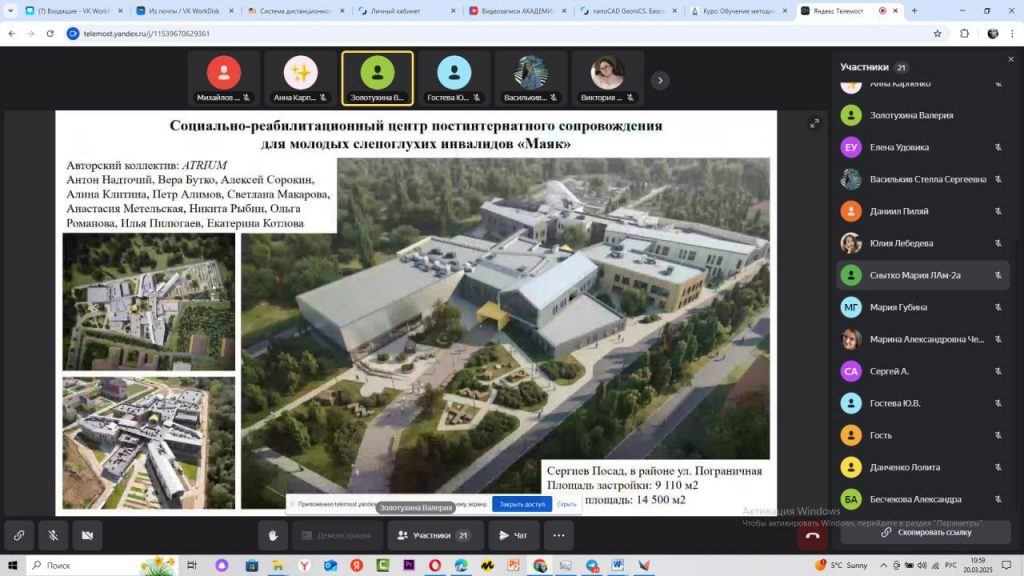Image resolution: width=1024 pixels, height=576 pixels.
Task: Leave the call with the red hang-up button
Action: point(812,536)
